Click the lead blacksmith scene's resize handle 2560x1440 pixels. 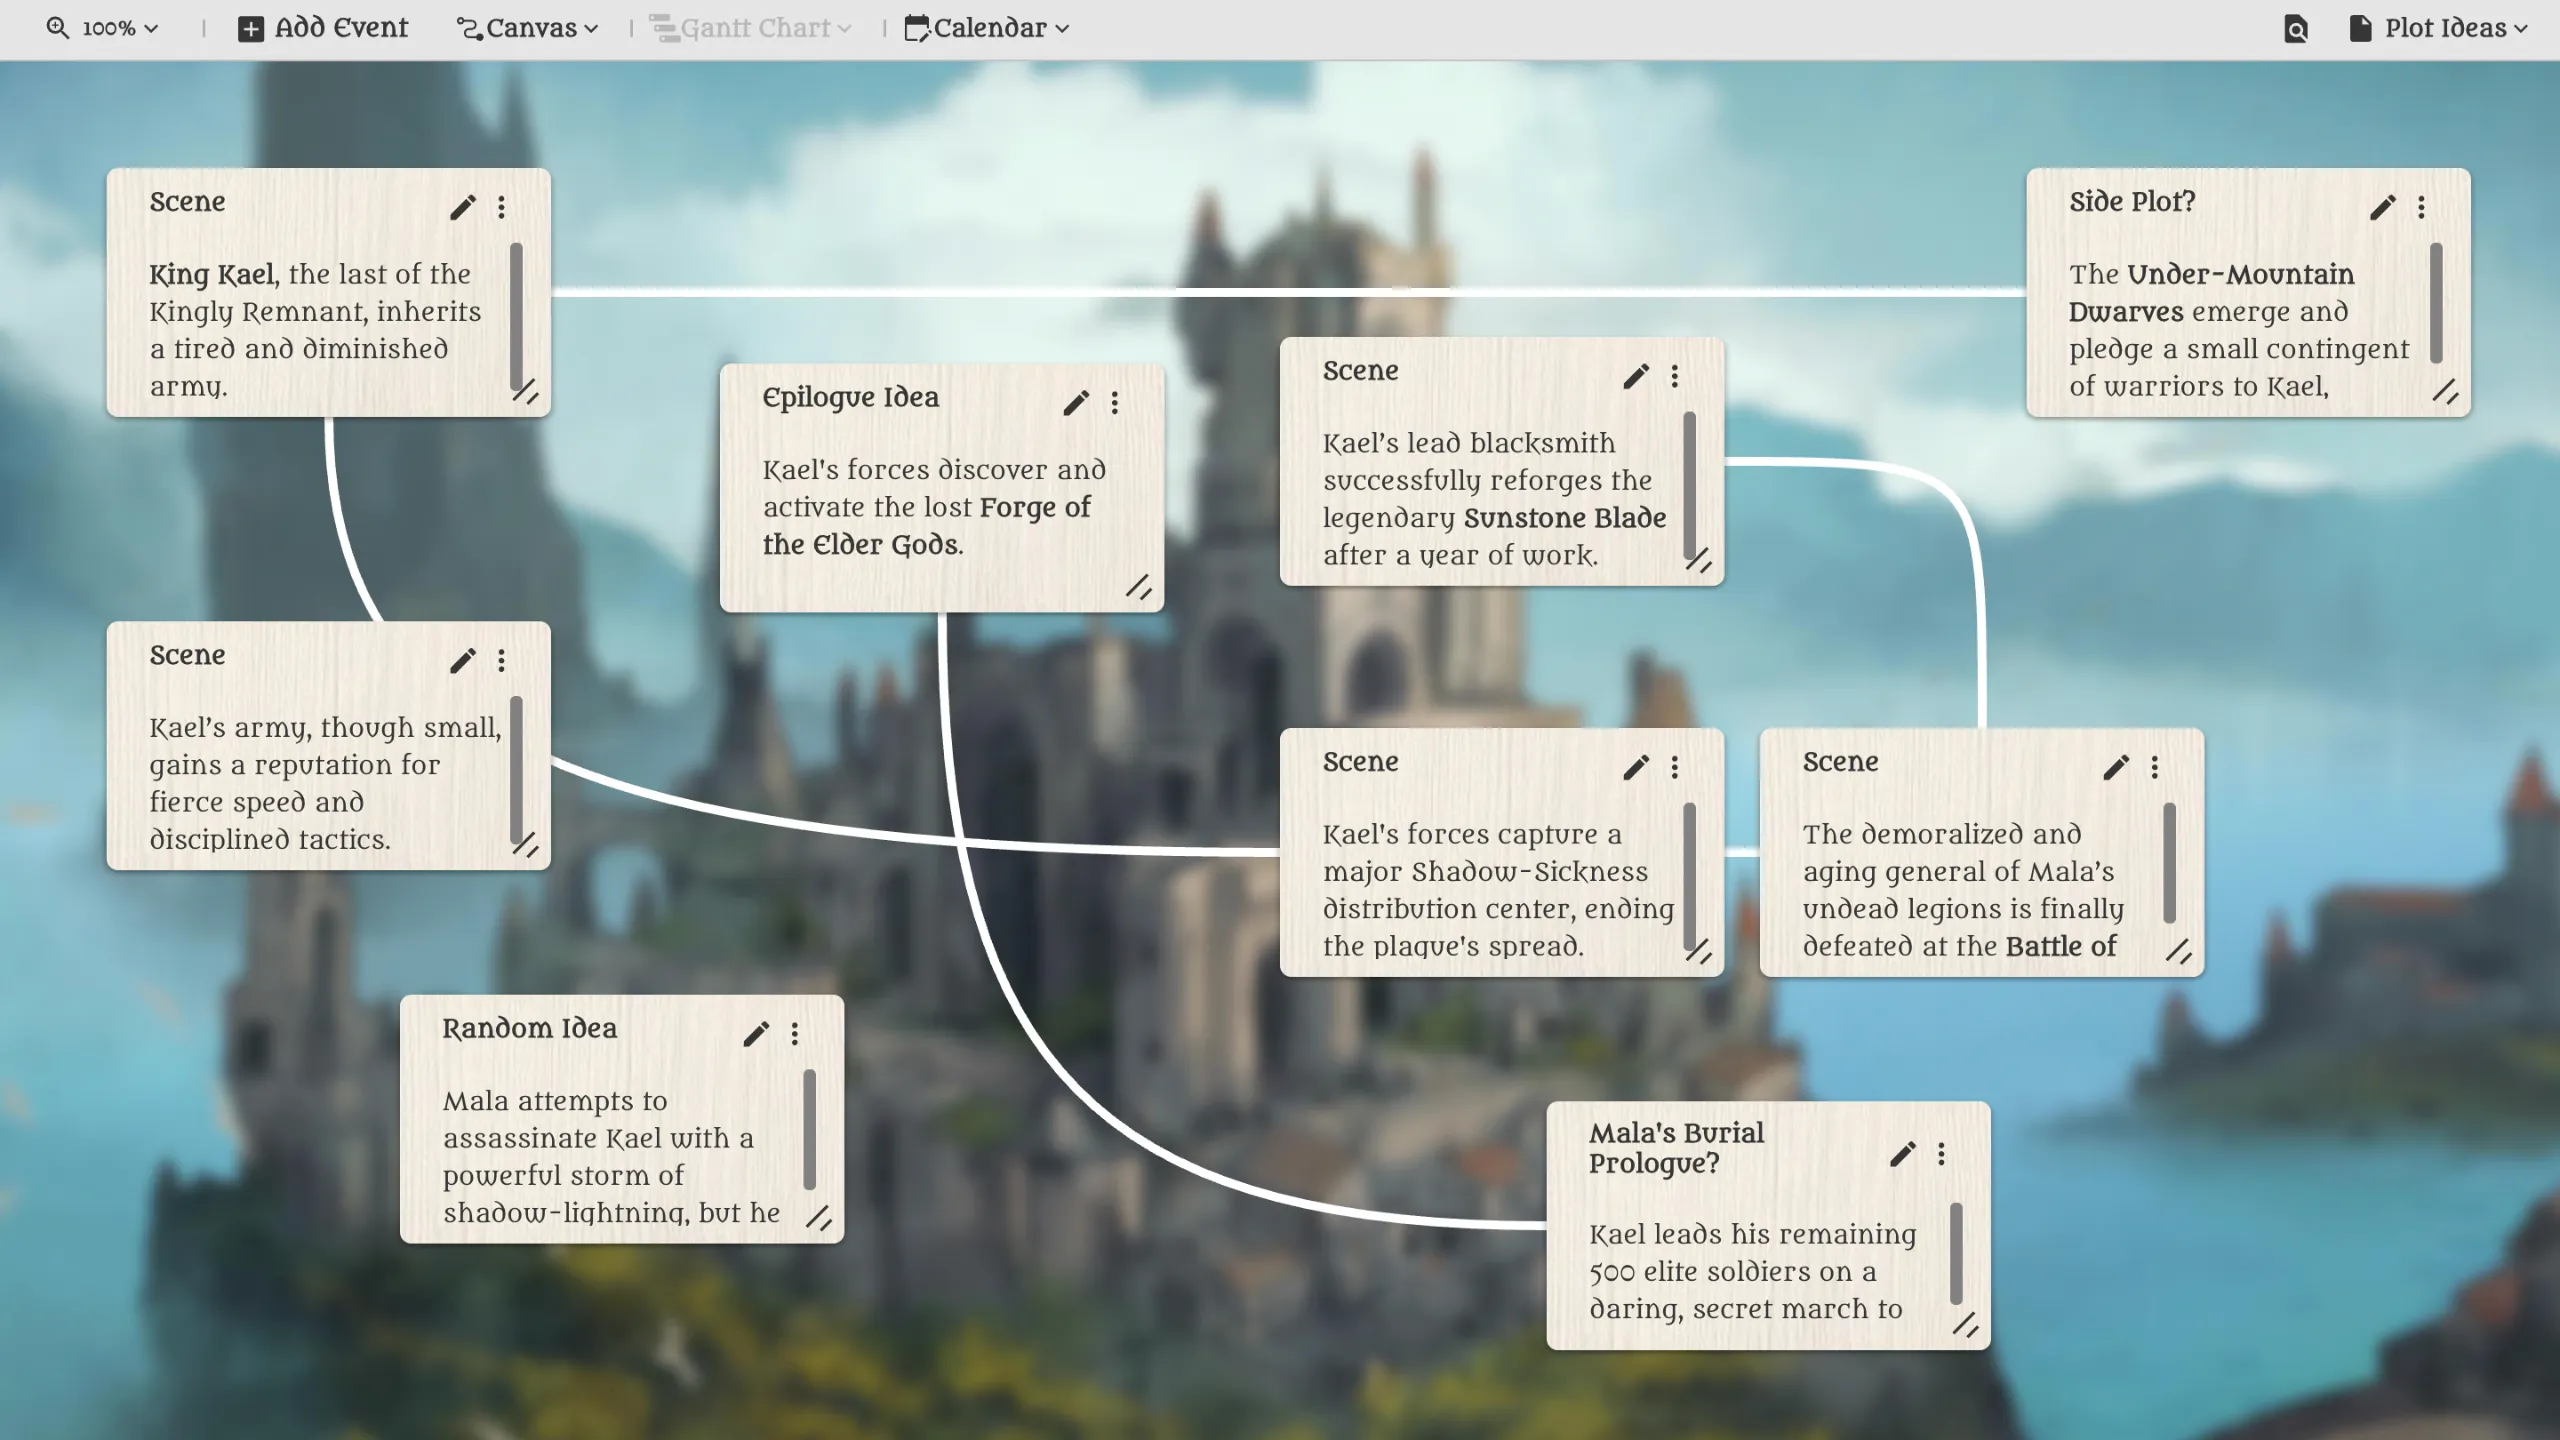1699,561
